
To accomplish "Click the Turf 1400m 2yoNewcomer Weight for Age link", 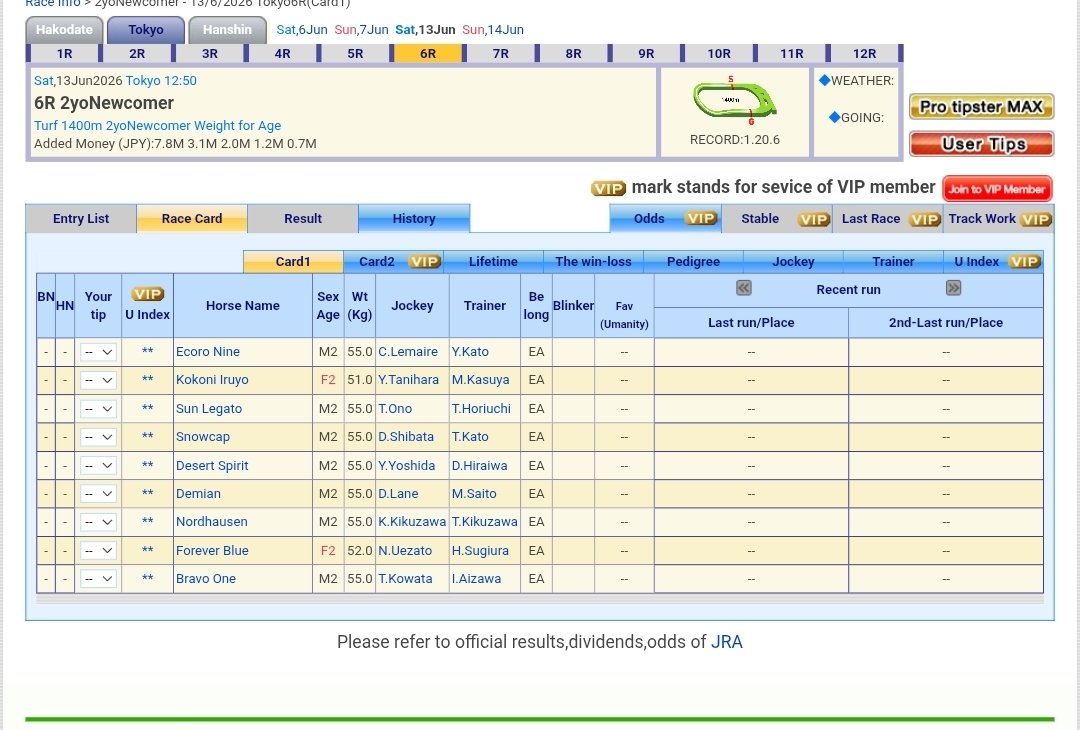I will [158, 126].
